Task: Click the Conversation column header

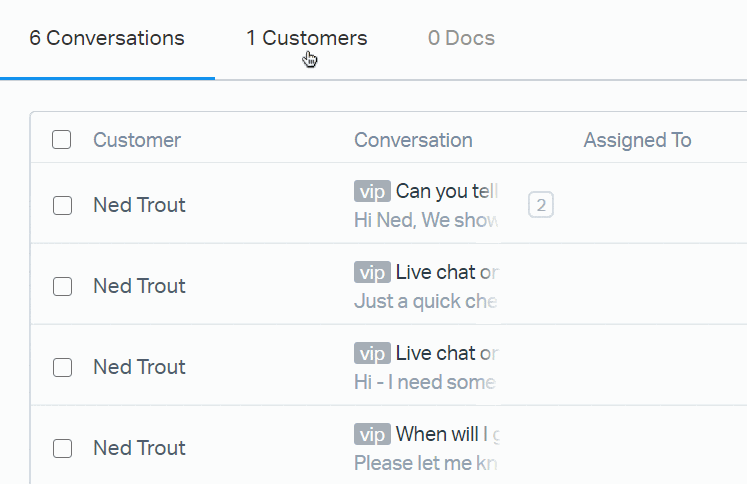Action: 413,140
